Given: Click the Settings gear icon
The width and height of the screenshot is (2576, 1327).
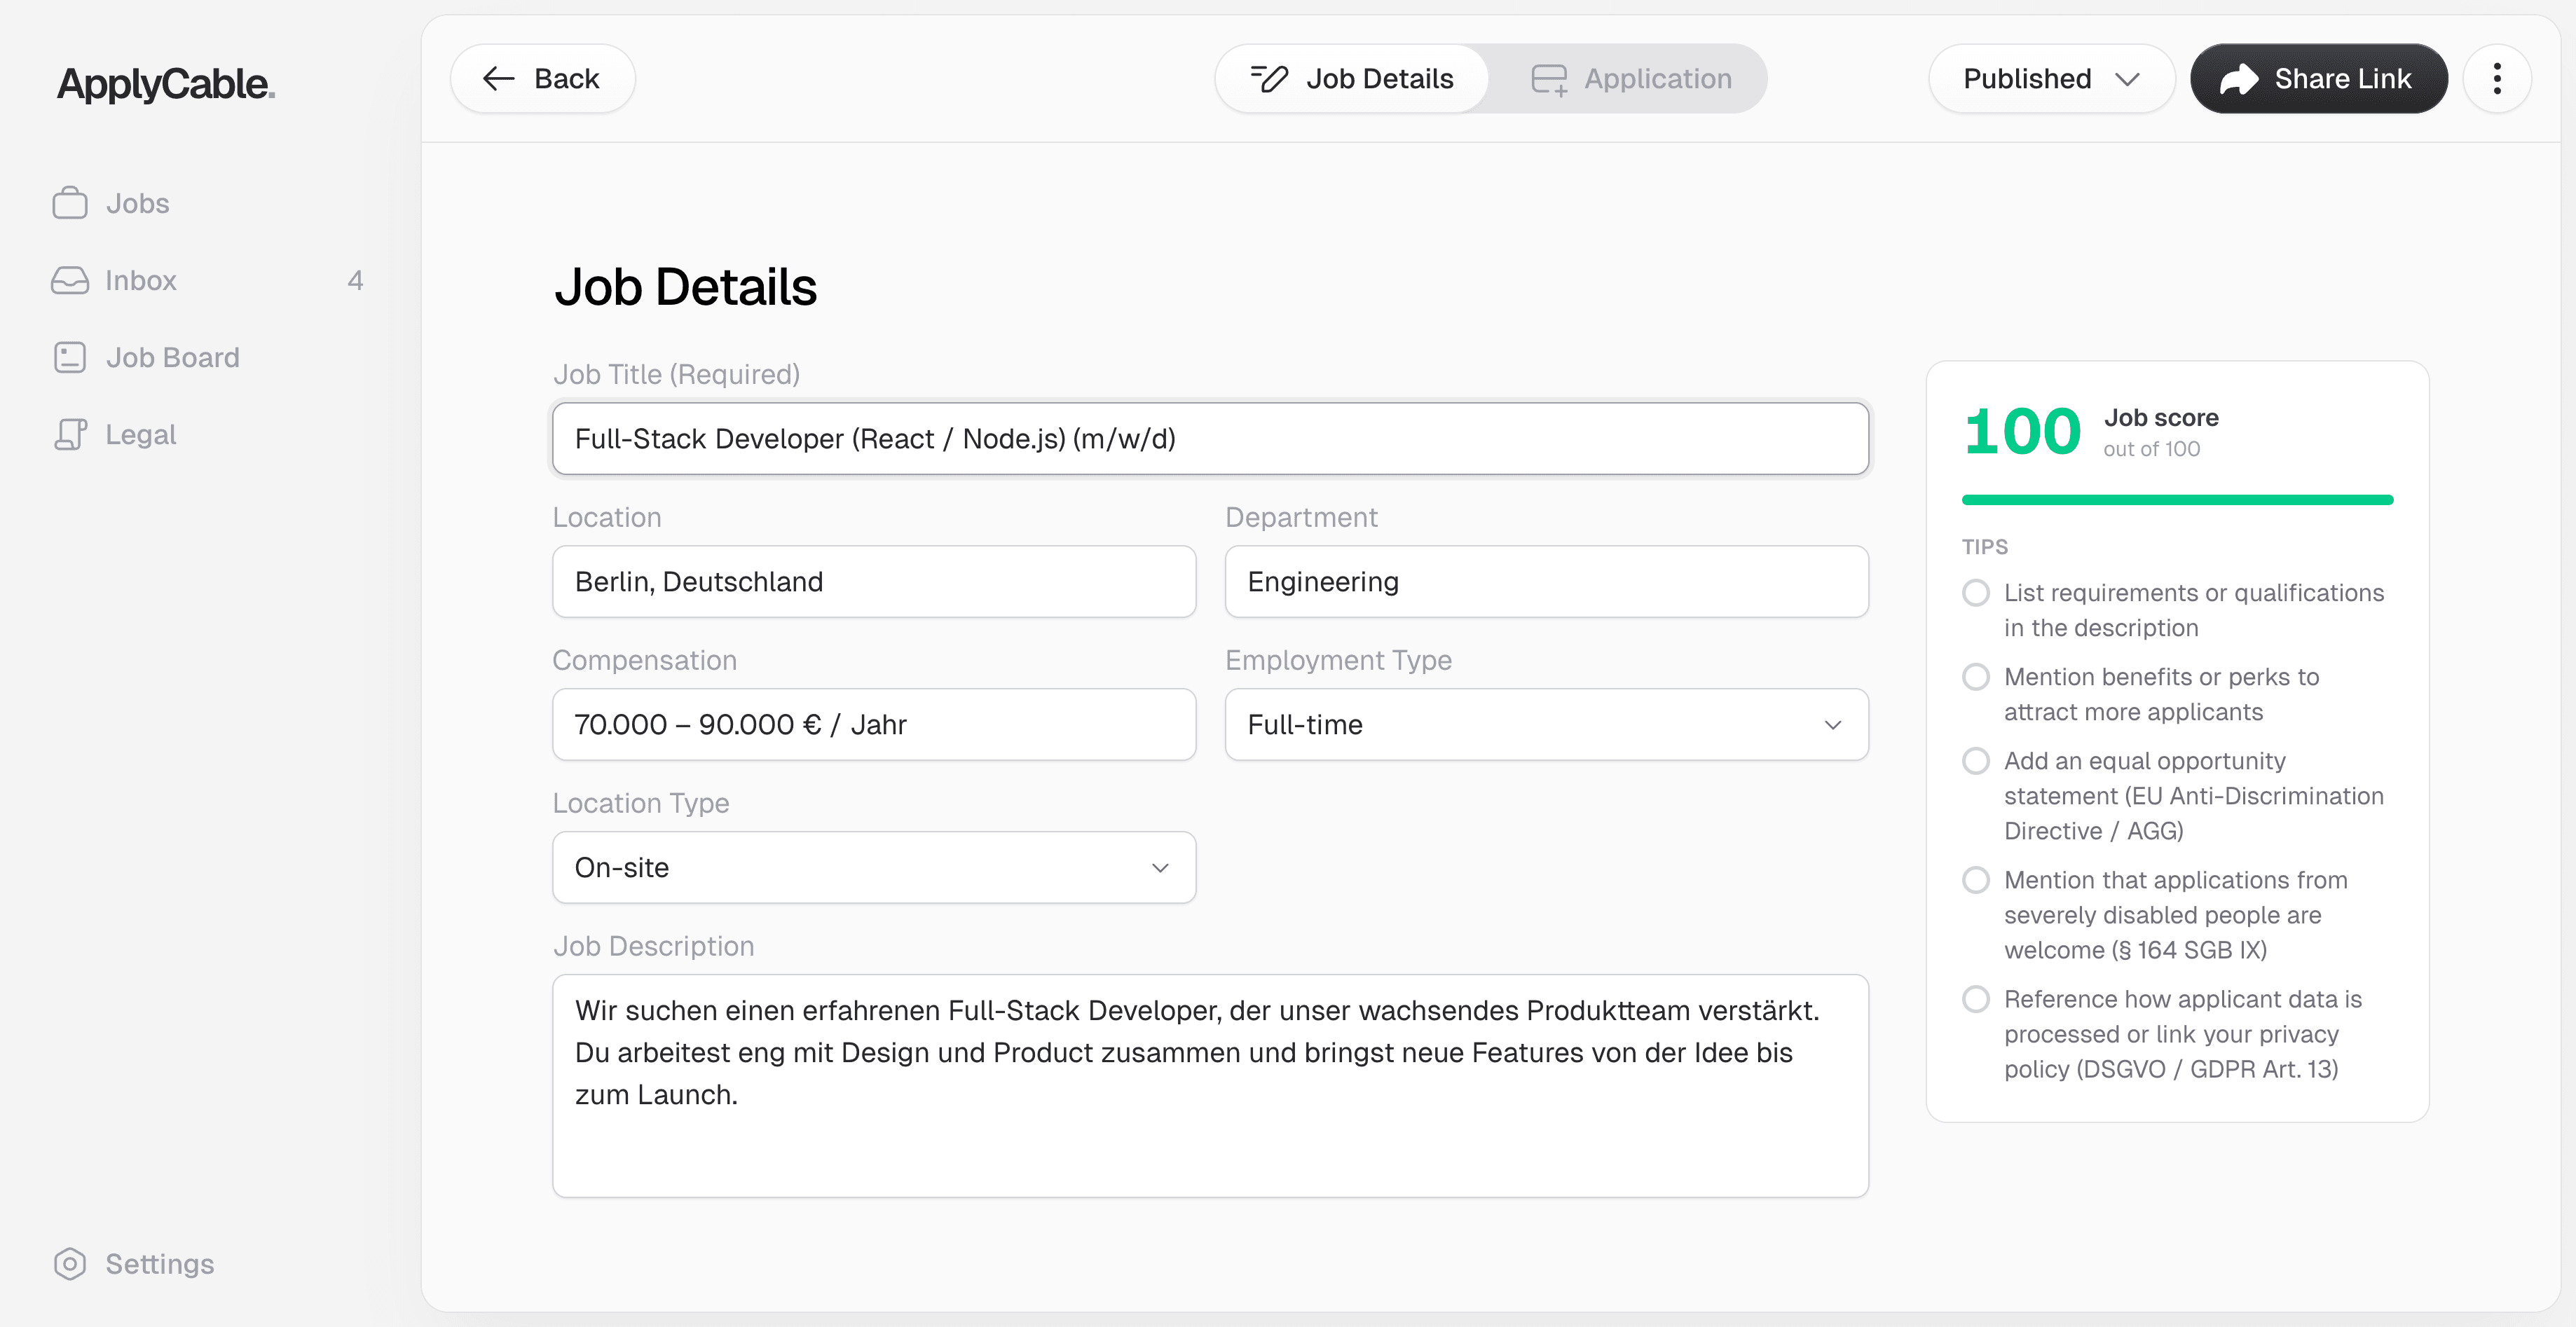Looking at the screenshot, I should [x=70, y=1264].
